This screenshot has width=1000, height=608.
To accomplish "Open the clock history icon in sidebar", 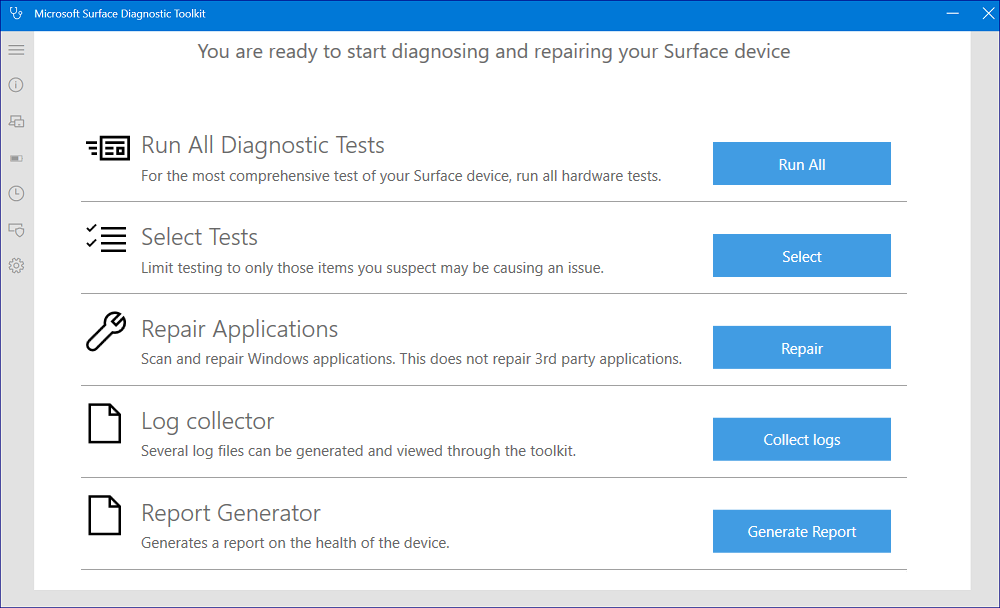I will click(16, 193).
